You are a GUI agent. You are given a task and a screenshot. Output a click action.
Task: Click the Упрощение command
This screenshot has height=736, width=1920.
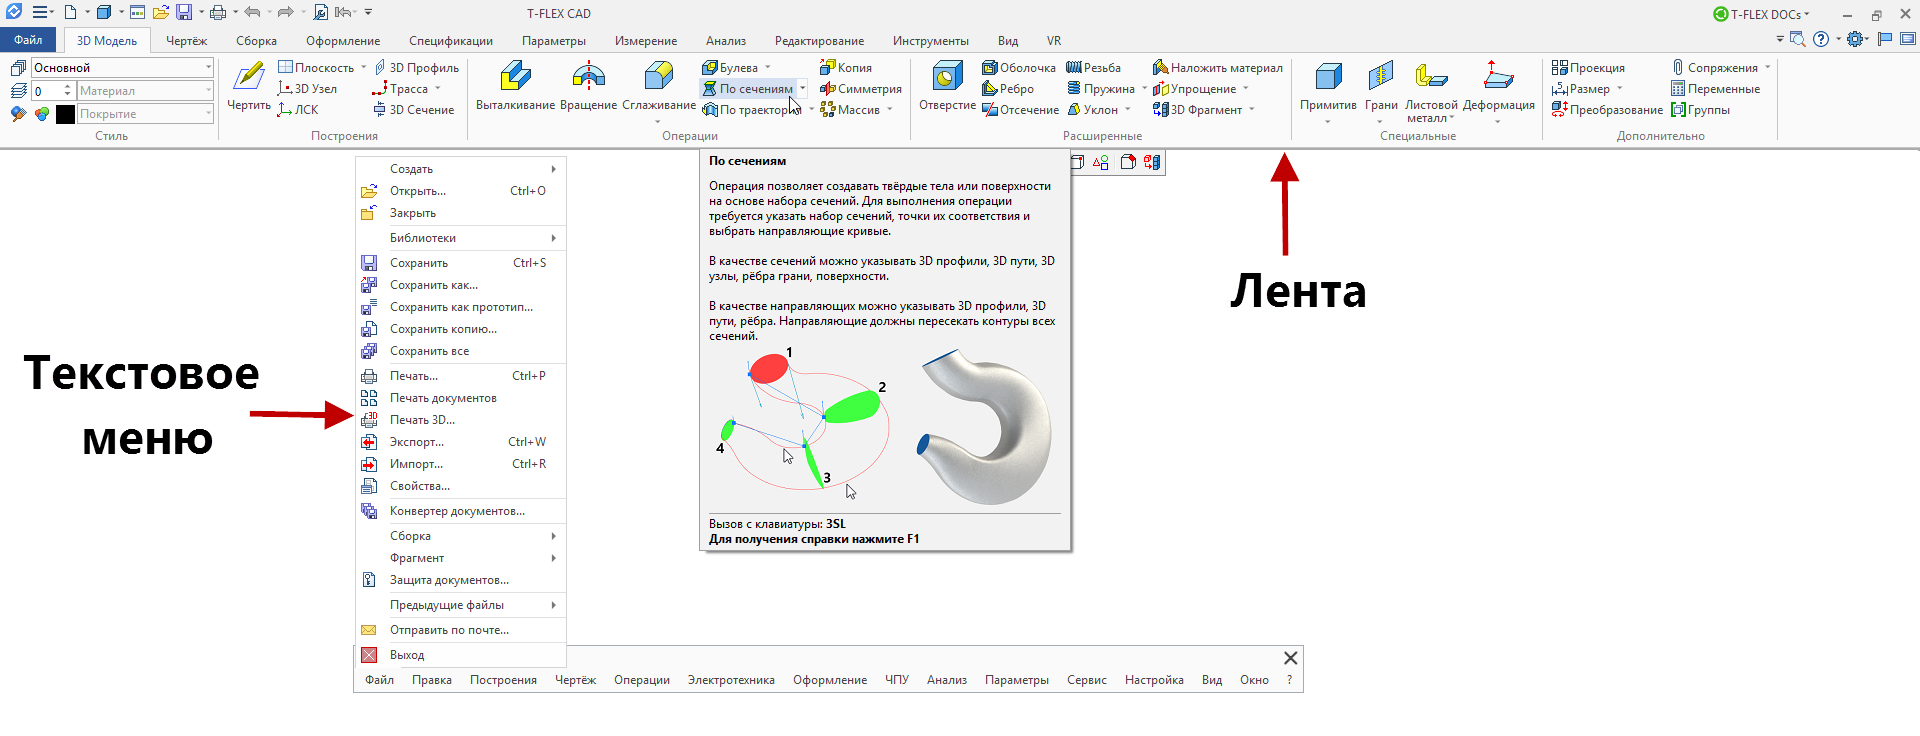click(1194, 89)
